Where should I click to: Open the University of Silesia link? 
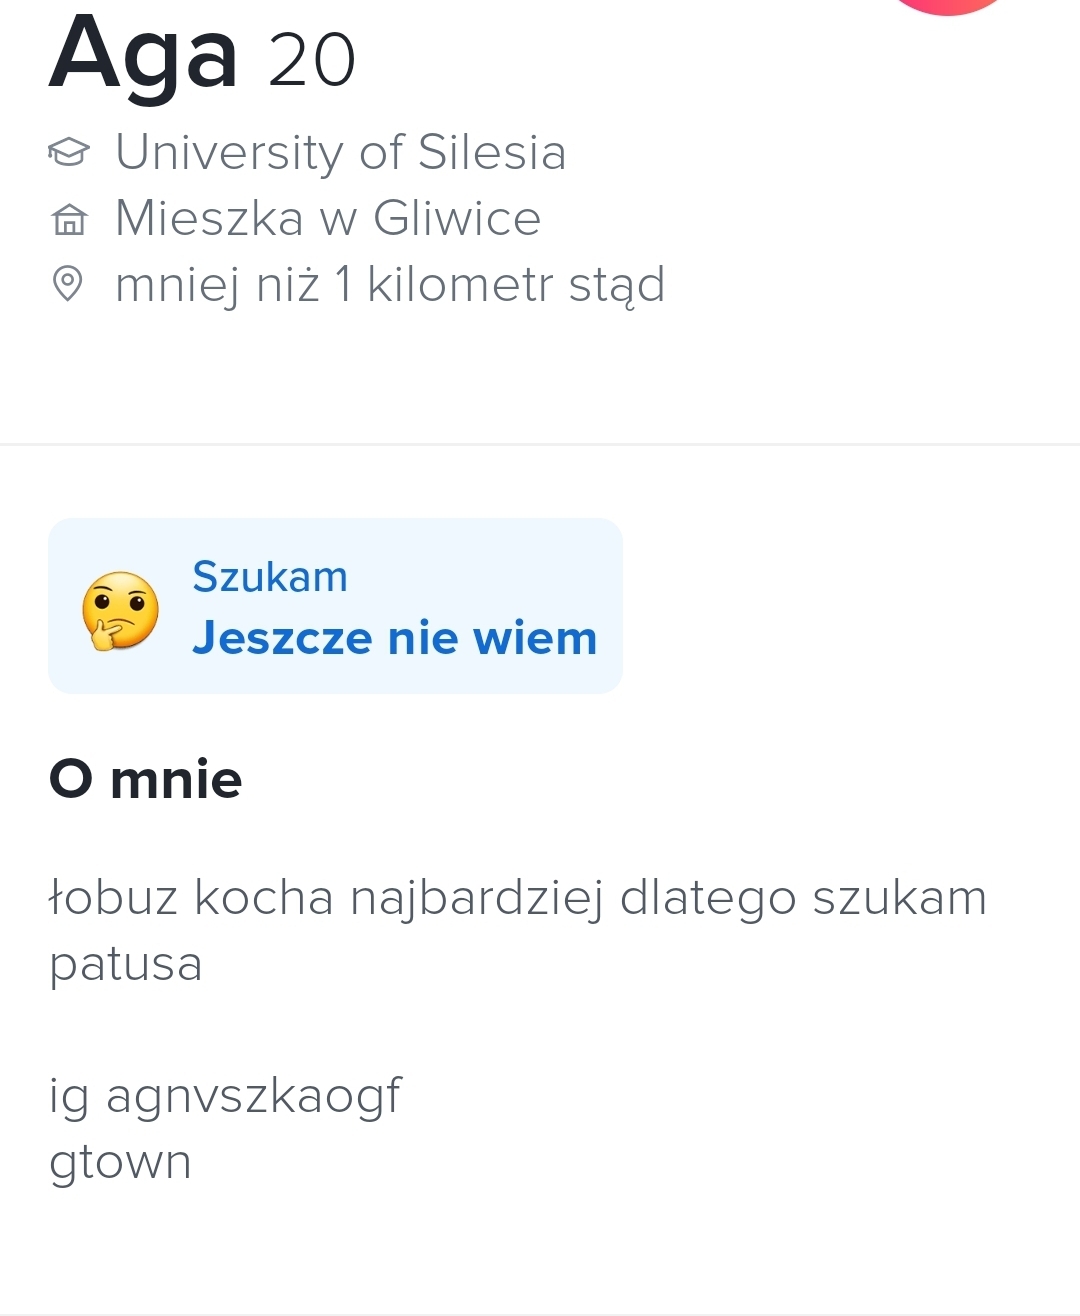340,152
